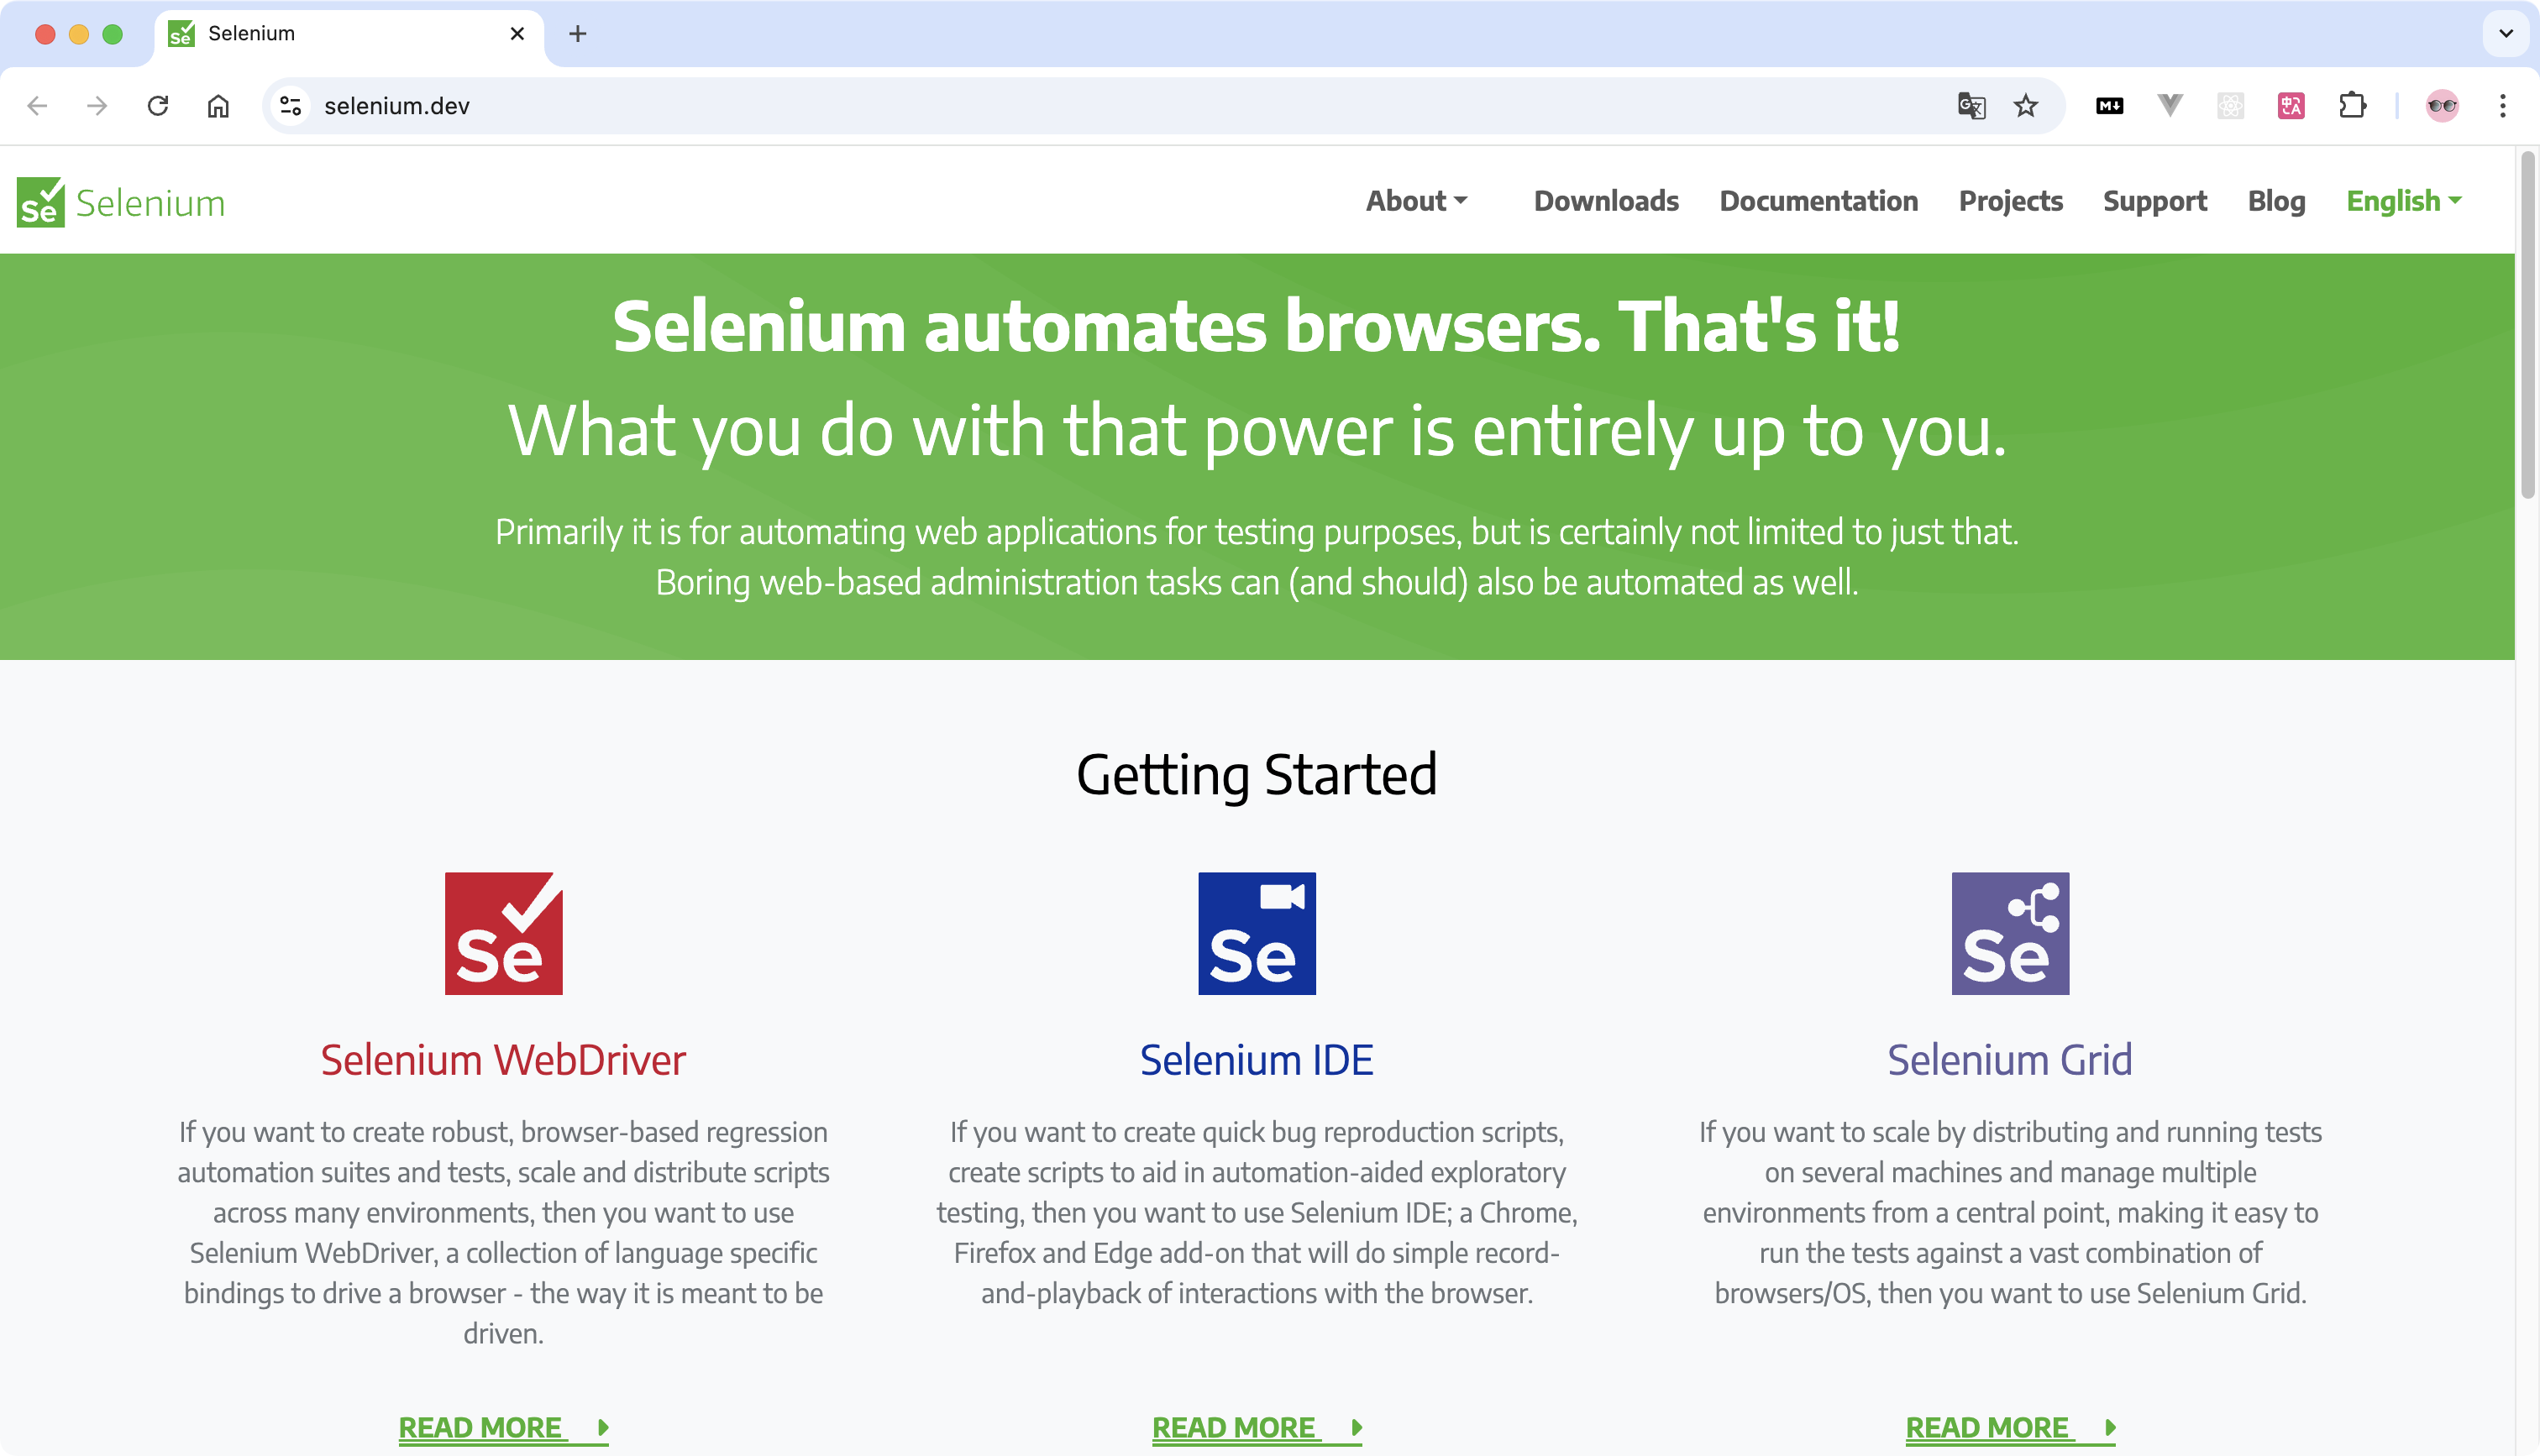Viewport: 2540px width, 1456px height.
Task: Select the Projects nav item
Action: pos(2012,201)
